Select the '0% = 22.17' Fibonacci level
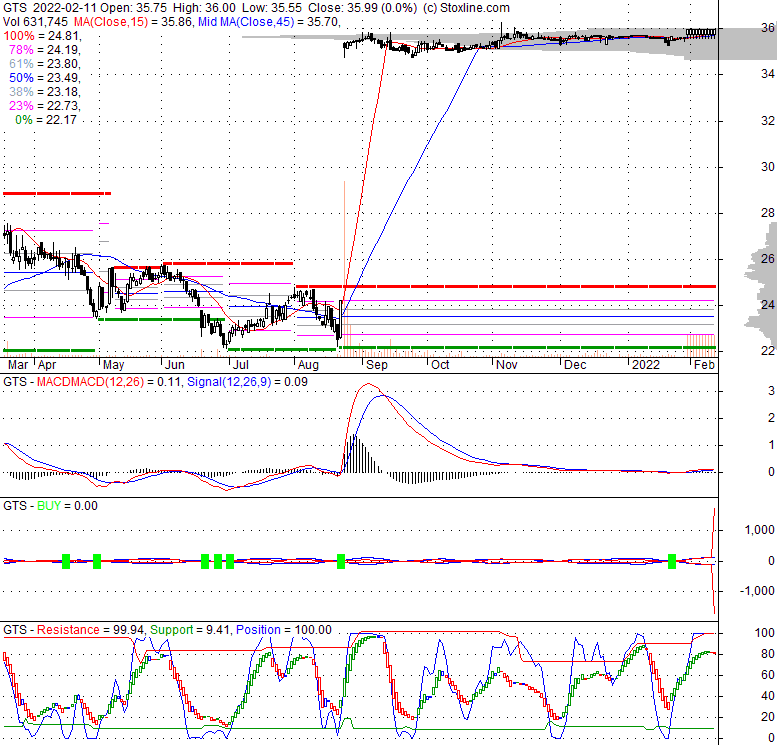The image size is (778, 746). [46, 120]
